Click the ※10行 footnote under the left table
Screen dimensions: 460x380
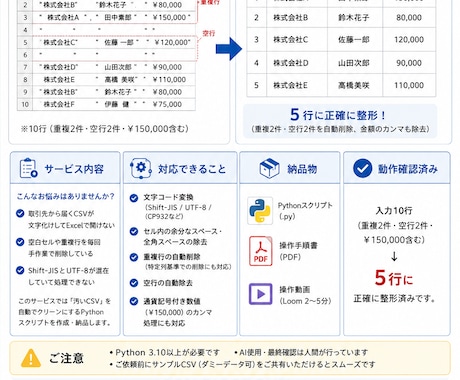click(x=105, y=129)
